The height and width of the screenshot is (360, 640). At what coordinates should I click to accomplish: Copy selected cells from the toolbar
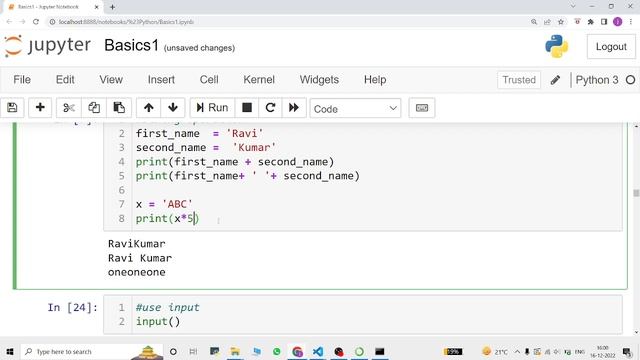pos(94,108)
